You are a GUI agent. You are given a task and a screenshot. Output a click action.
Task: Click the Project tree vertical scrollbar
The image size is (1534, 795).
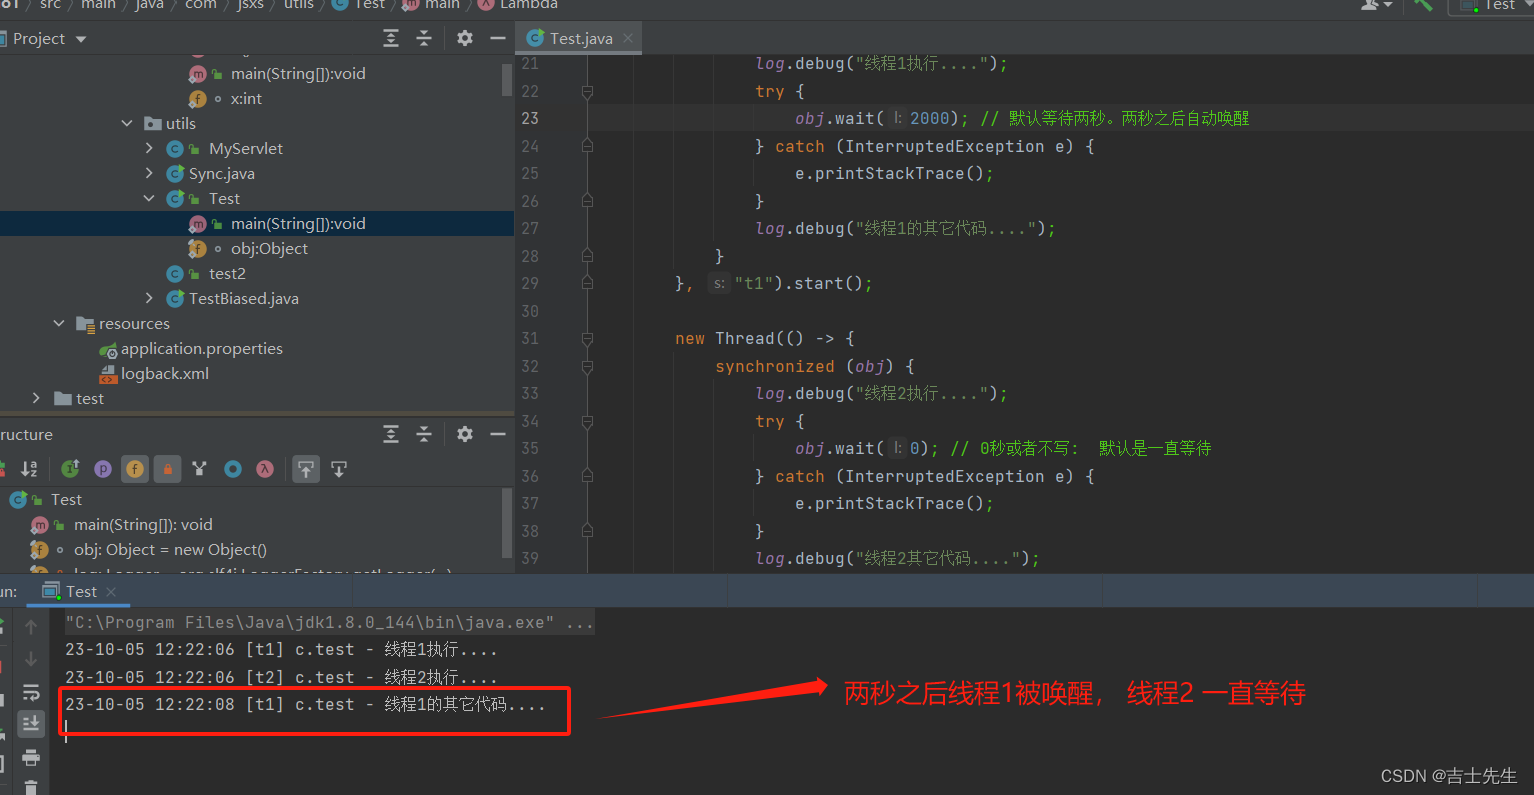point(507,80)
